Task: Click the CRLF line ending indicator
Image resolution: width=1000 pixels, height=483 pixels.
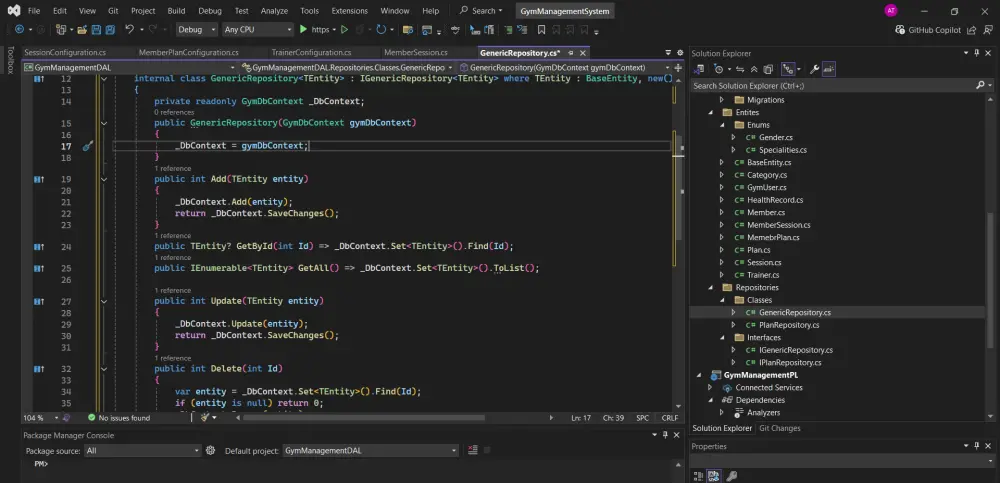Action: 670,418
